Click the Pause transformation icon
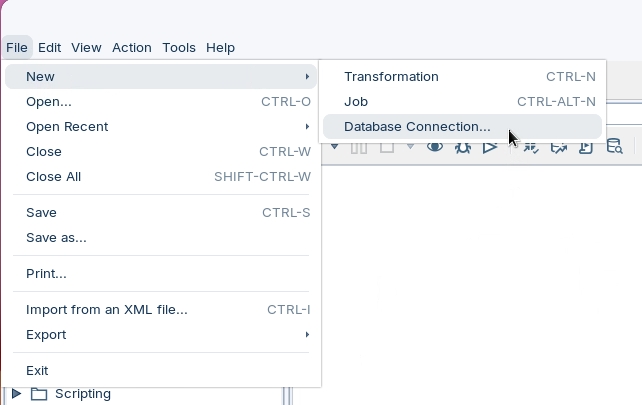642x405 pixels. pos(359,147)
